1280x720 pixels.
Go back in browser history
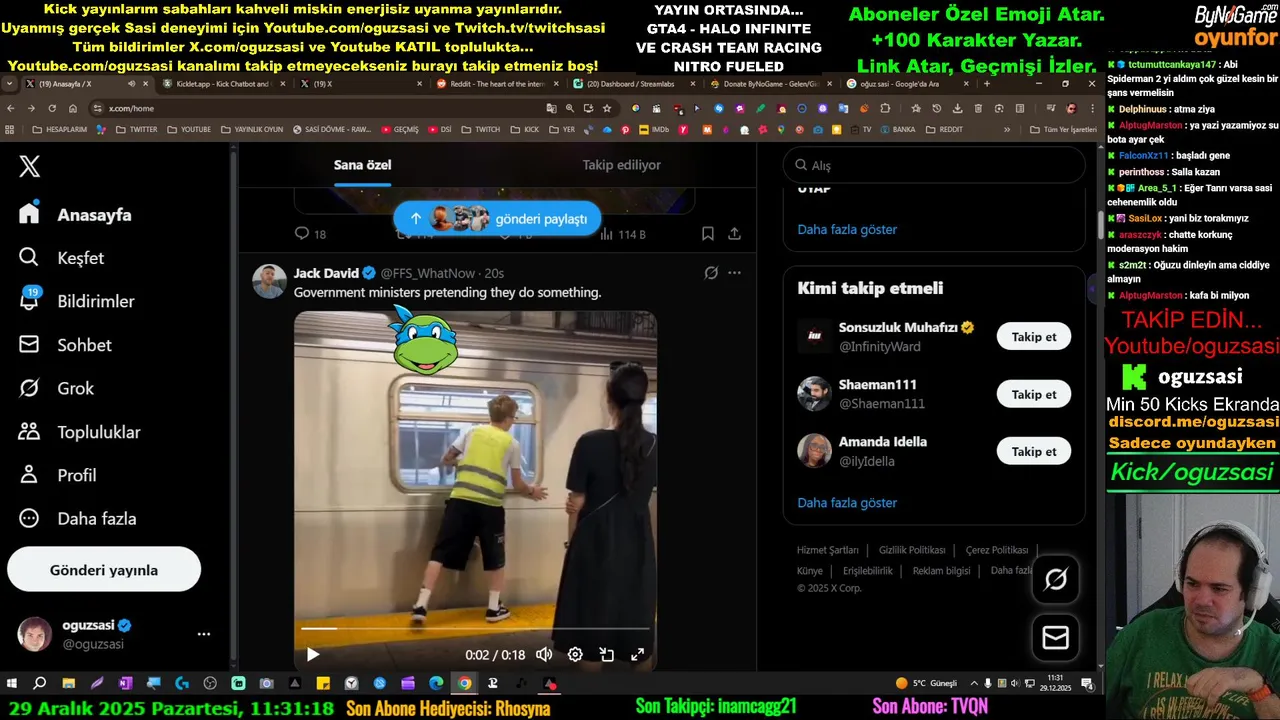click(x=11, y=108)
